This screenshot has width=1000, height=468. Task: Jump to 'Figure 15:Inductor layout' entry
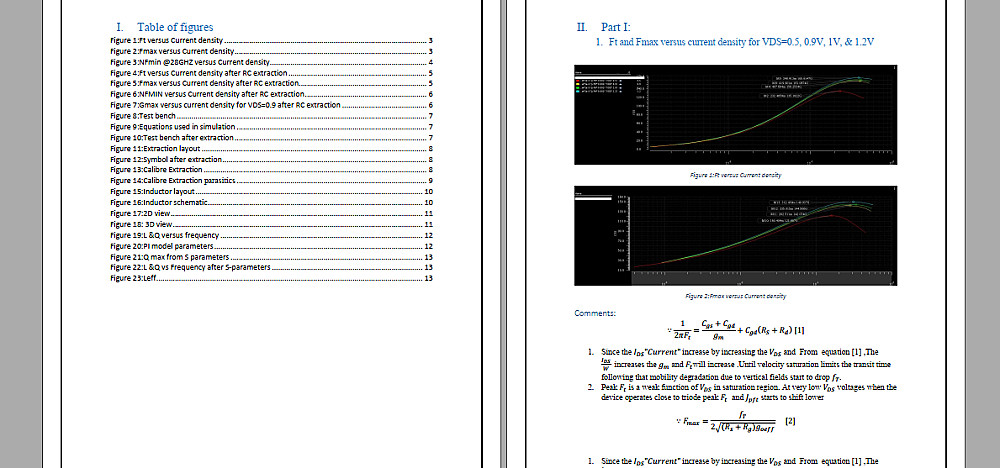272,191
